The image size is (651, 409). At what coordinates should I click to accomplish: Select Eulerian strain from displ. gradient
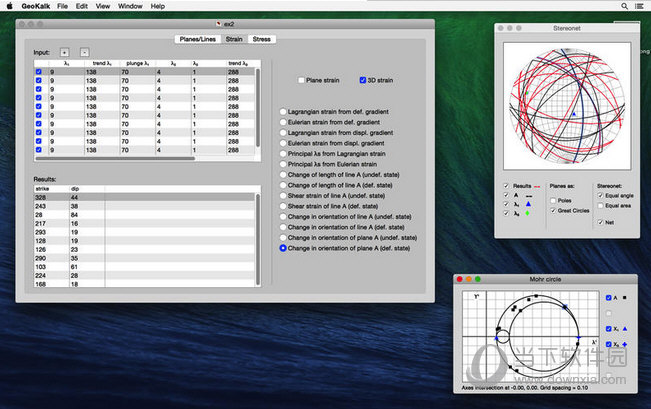coord(283,143)
